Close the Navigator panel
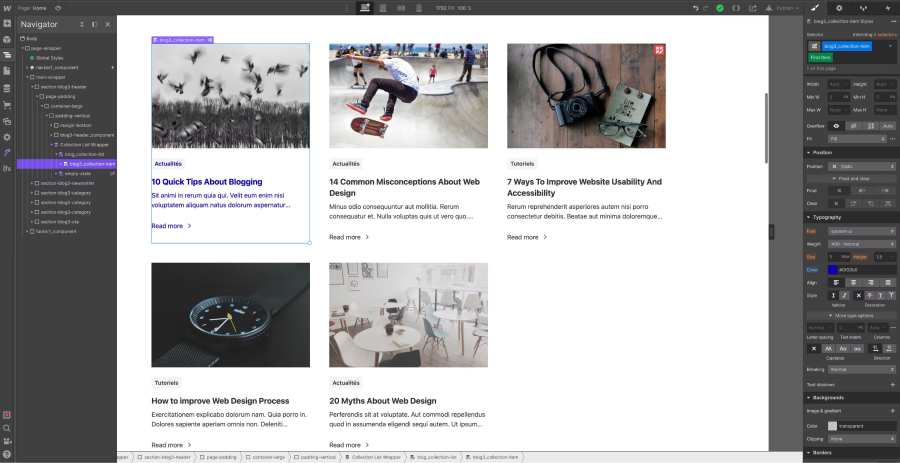This screenshot has height=463, width=900. click(x=107, y=25)
